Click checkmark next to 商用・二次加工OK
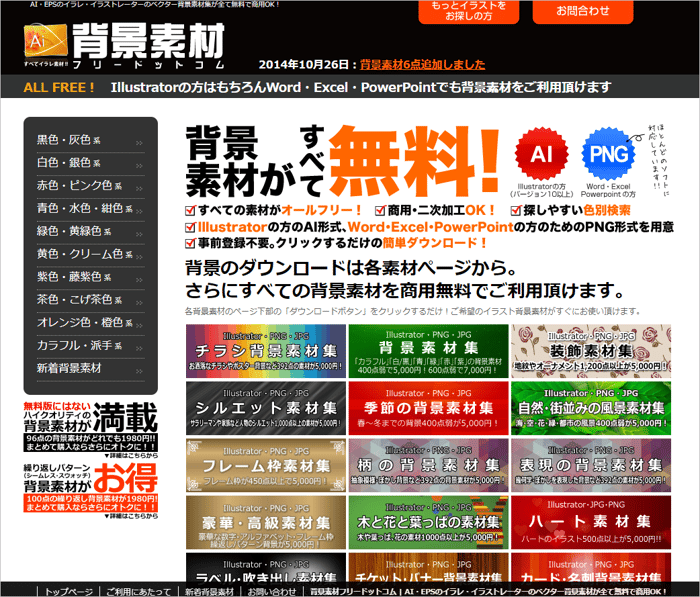 pos(380,210)
